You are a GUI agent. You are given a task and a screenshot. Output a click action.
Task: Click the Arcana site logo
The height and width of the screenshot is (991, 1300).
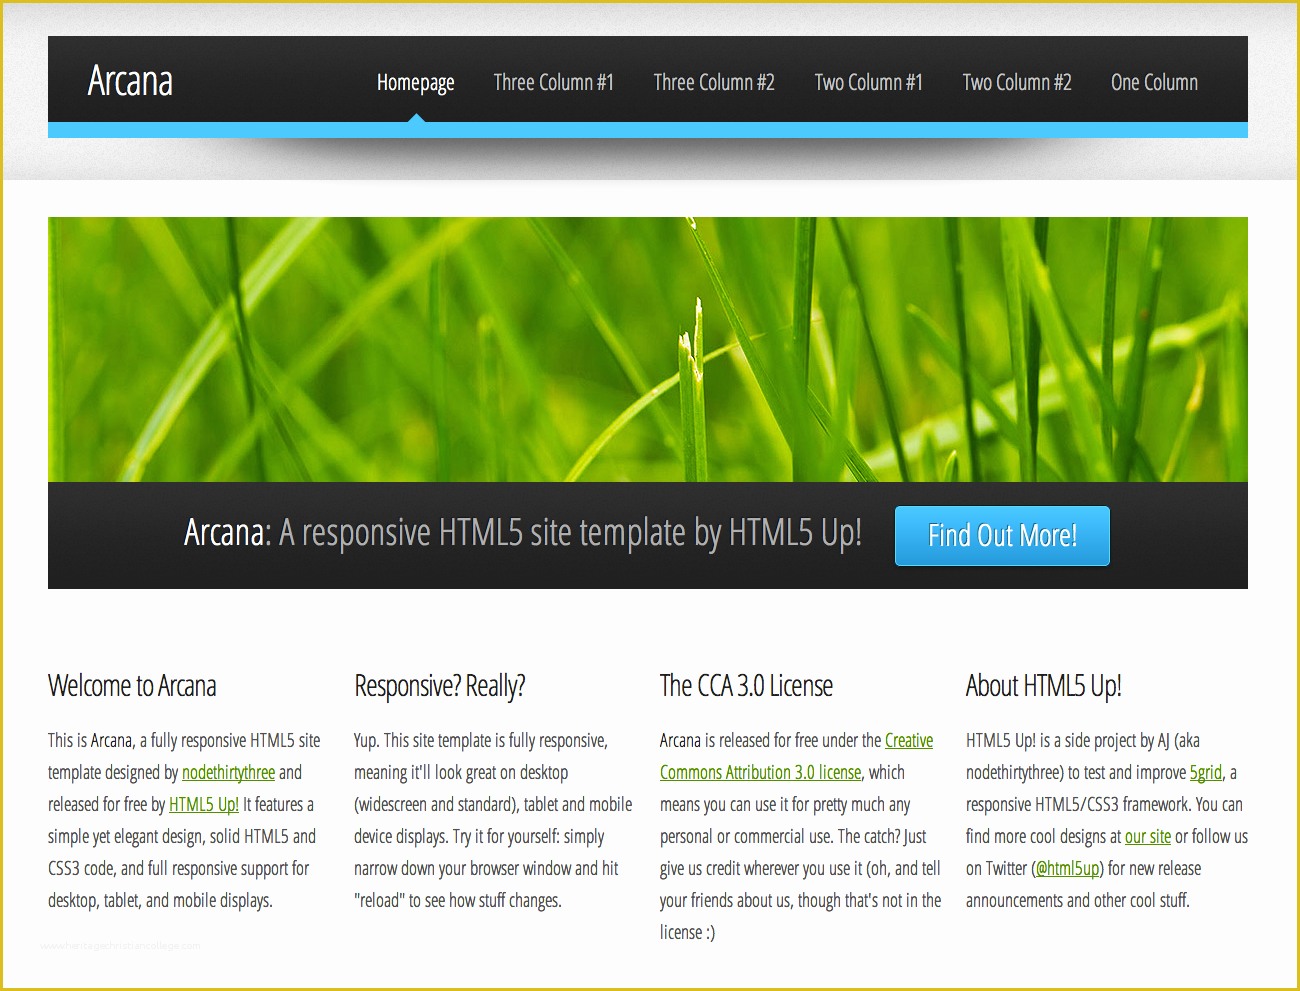[130, 81]
